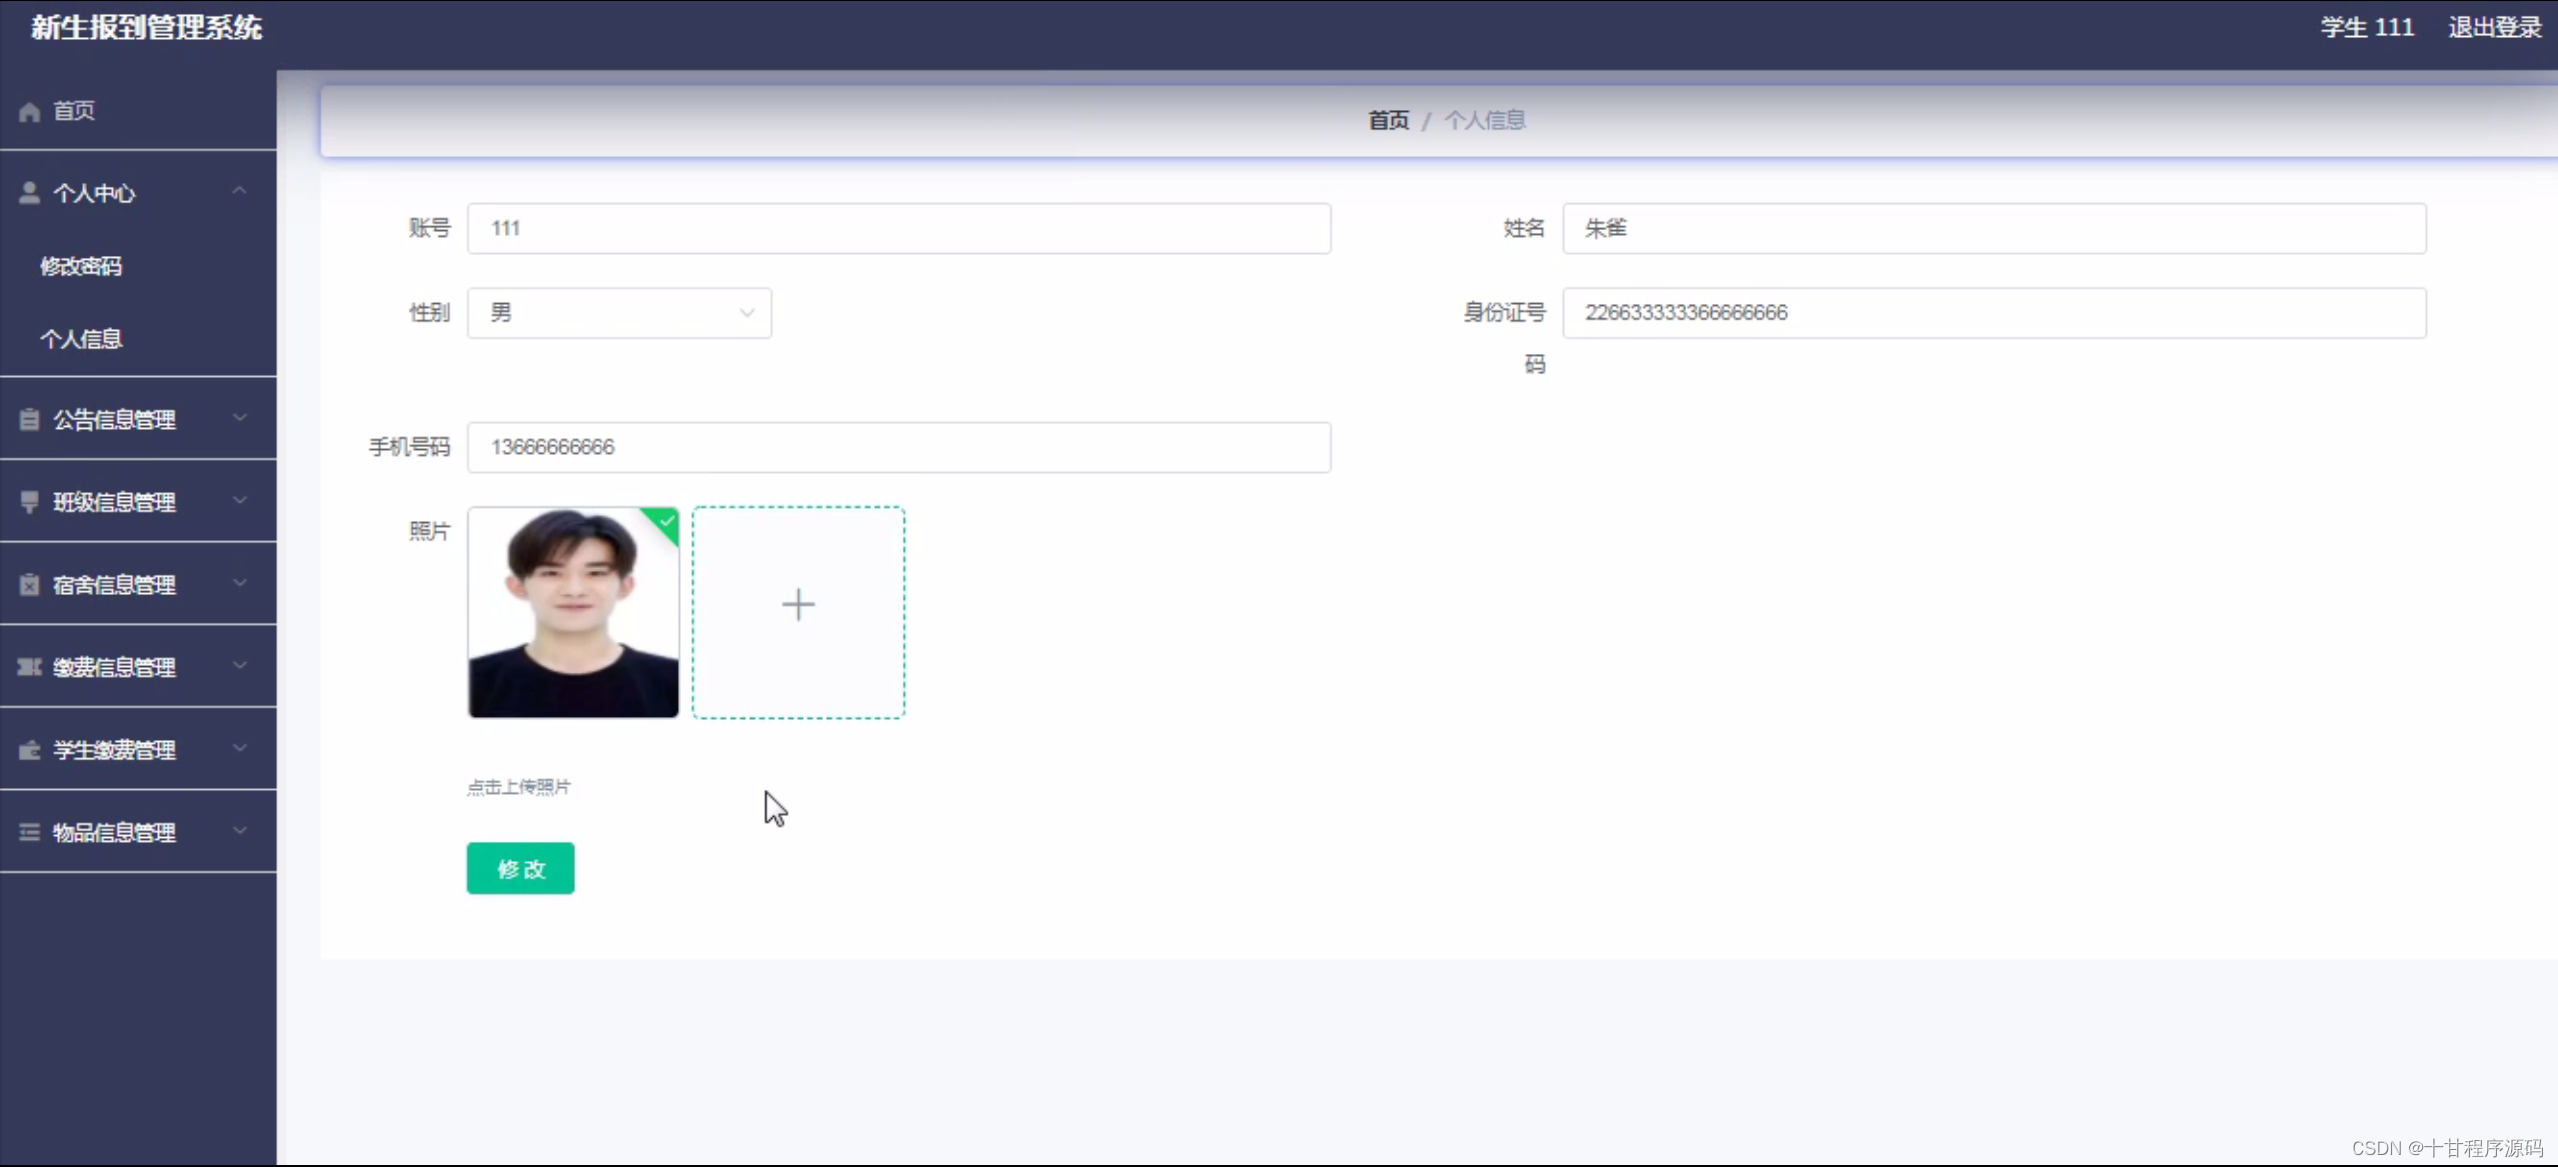The height and width of the screenshot is (1167, 2558).
Task: Select the 个人中心 user icon in sidebar
Action: (x=29, y=192)
